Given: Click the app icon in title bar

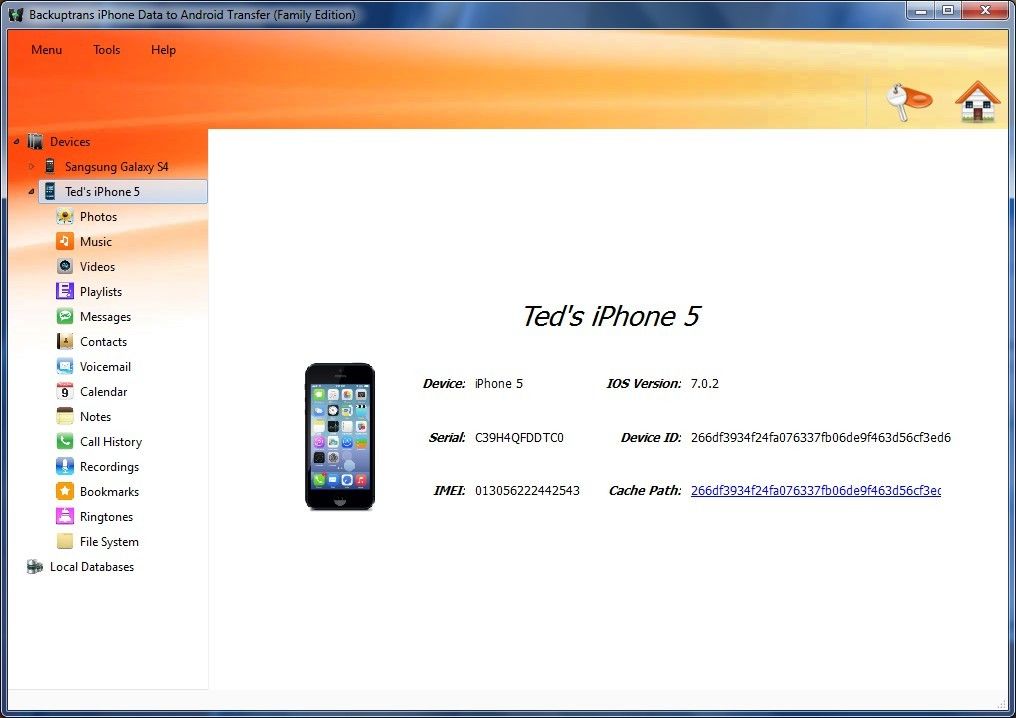Looking at the screenshot, I should click(x=16, y=14).
